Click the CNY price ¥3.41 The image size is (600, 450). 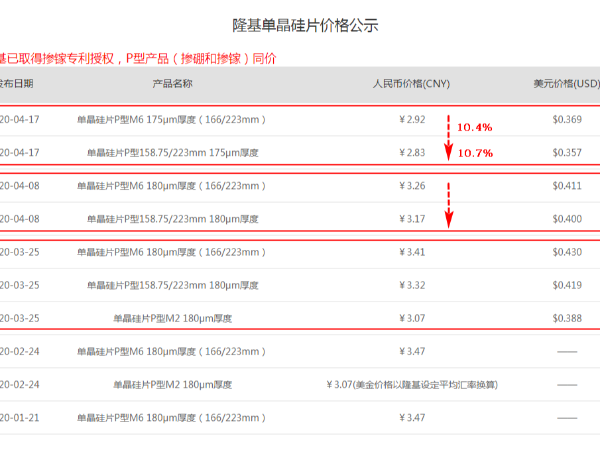(x=412, y=252)
